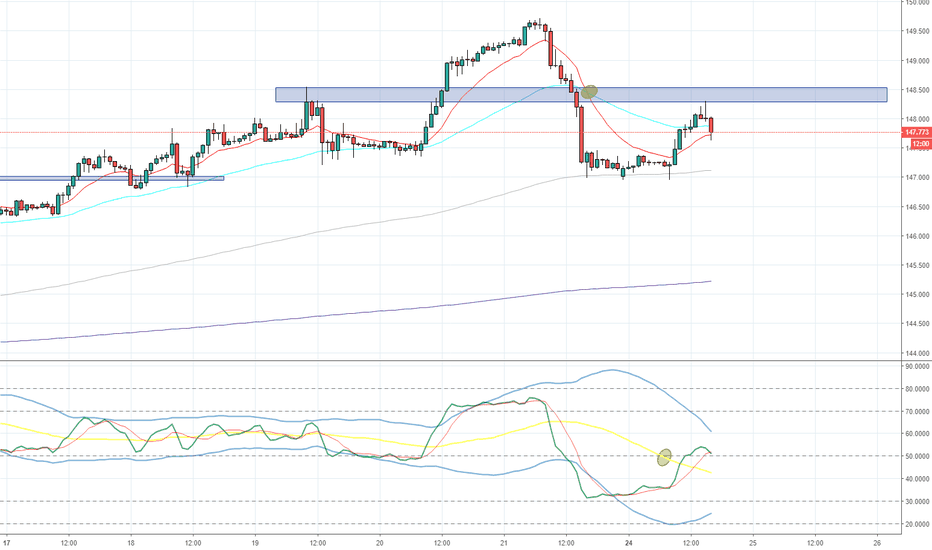
Task: Click date label 24 on time axis
Action: pyautogui.click(x=628, y=543)
